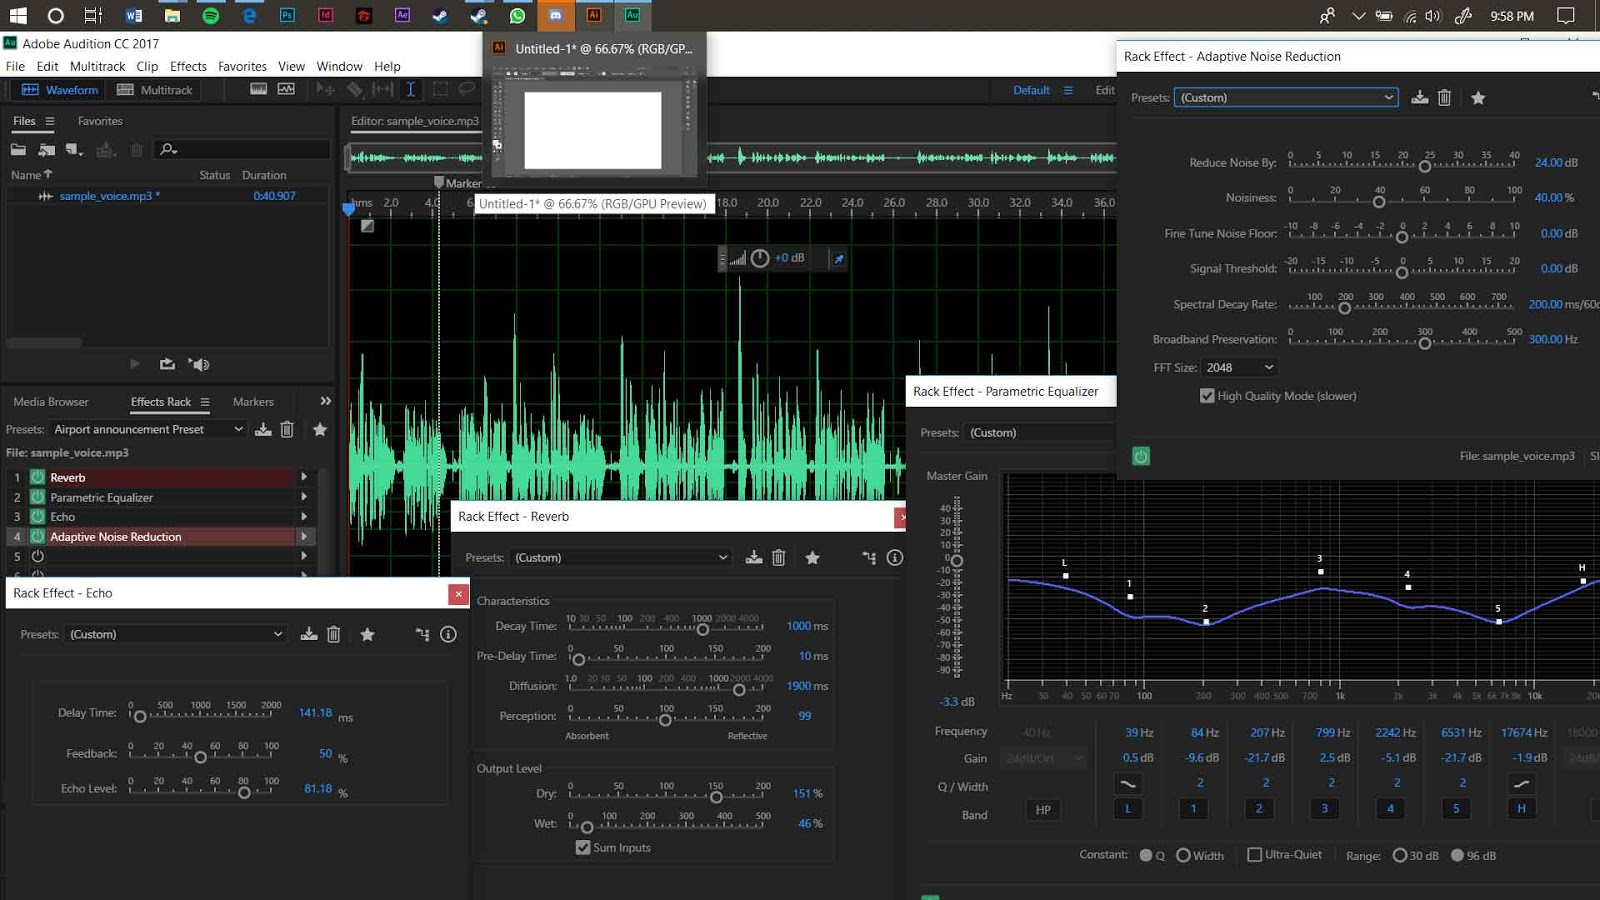Open a file using the Files panel folder icon

[20, 150]
